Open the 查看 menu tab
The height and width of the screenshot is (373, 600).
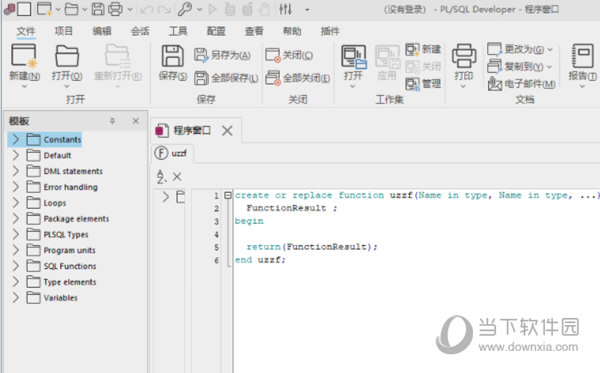tap(254, 31)
